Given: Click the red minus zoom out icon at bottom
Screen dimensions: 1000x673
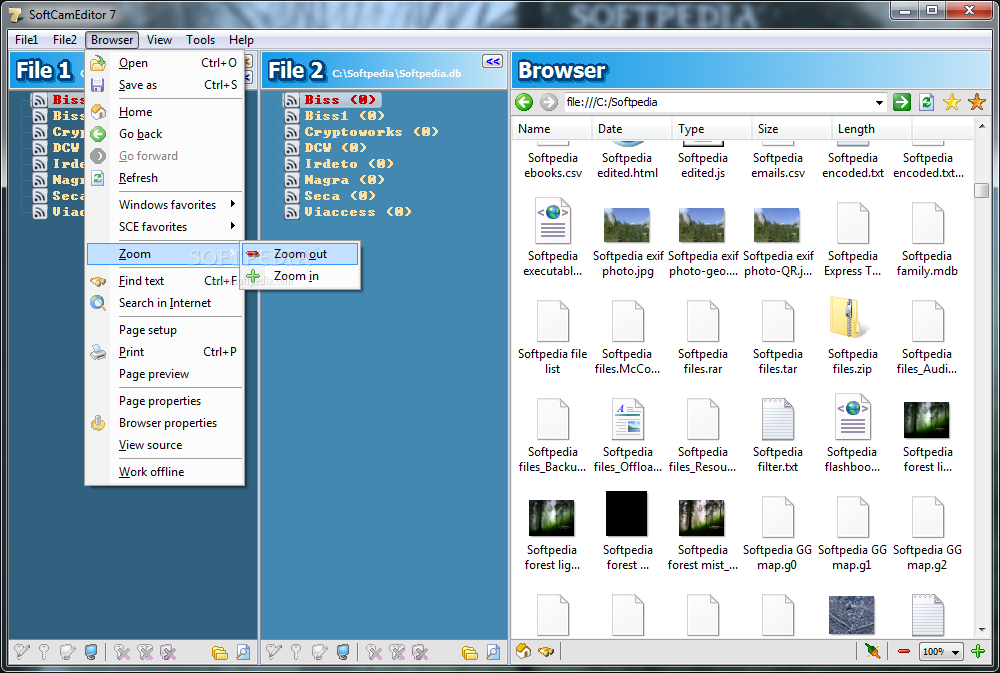Looking at the screenshot, I should (x=903, y=651).
